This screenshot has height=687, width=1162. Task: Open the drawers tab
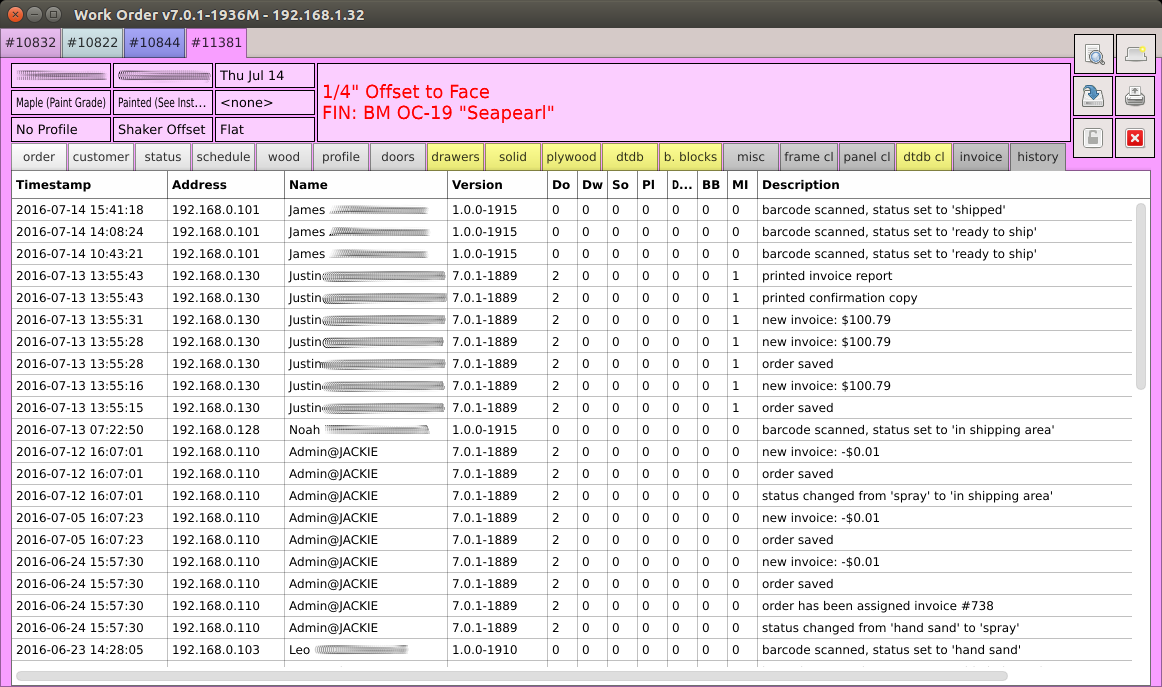click(455, 157)
